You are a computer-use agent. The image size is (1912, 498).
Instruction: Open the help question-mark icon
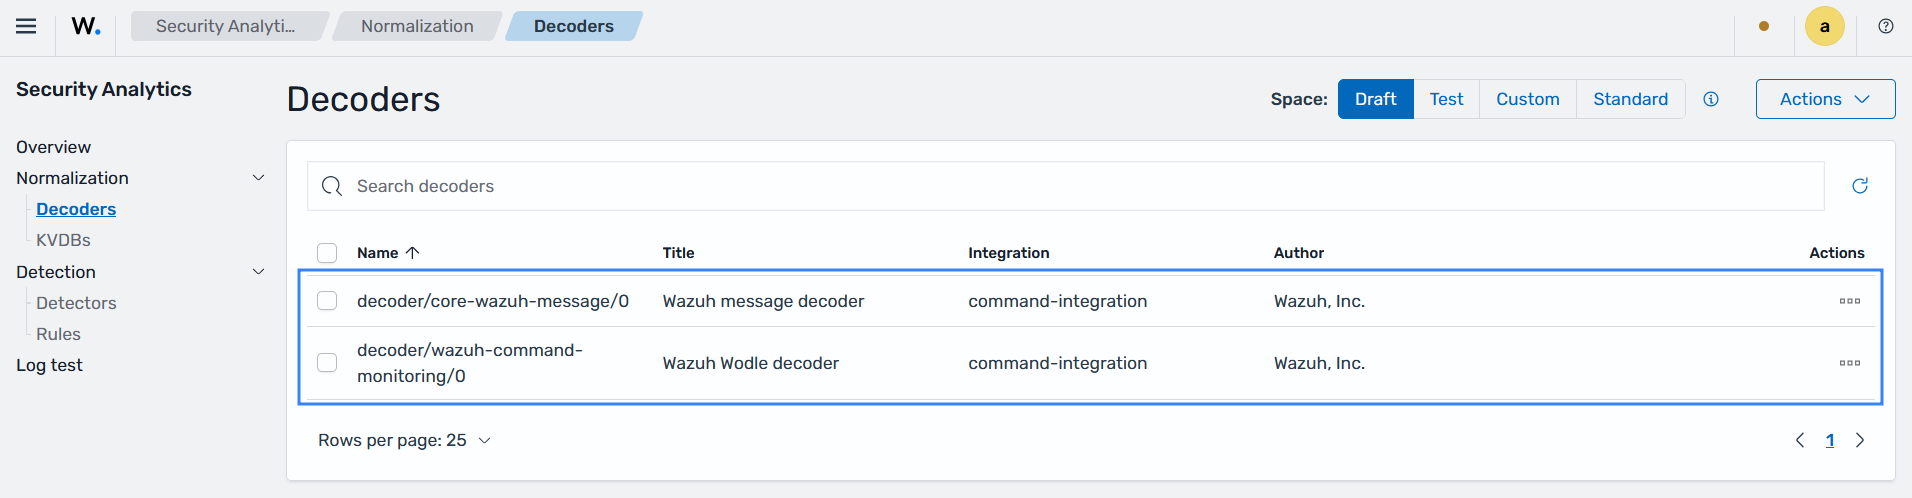click(x=1885, y=26)
